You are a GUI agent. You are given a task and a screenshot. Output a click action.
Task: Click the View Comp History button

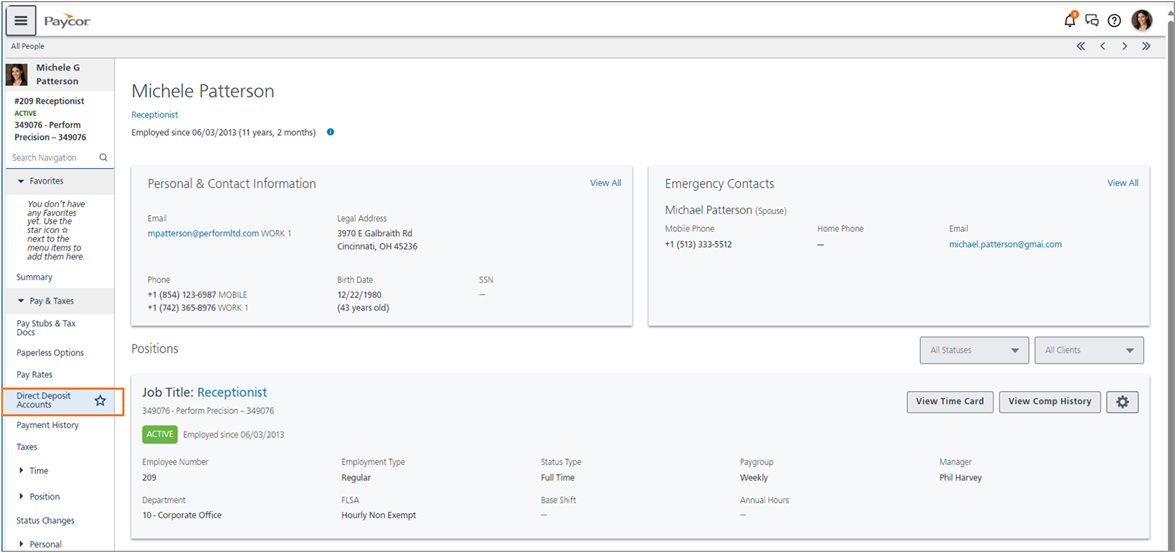(1049, 401)
